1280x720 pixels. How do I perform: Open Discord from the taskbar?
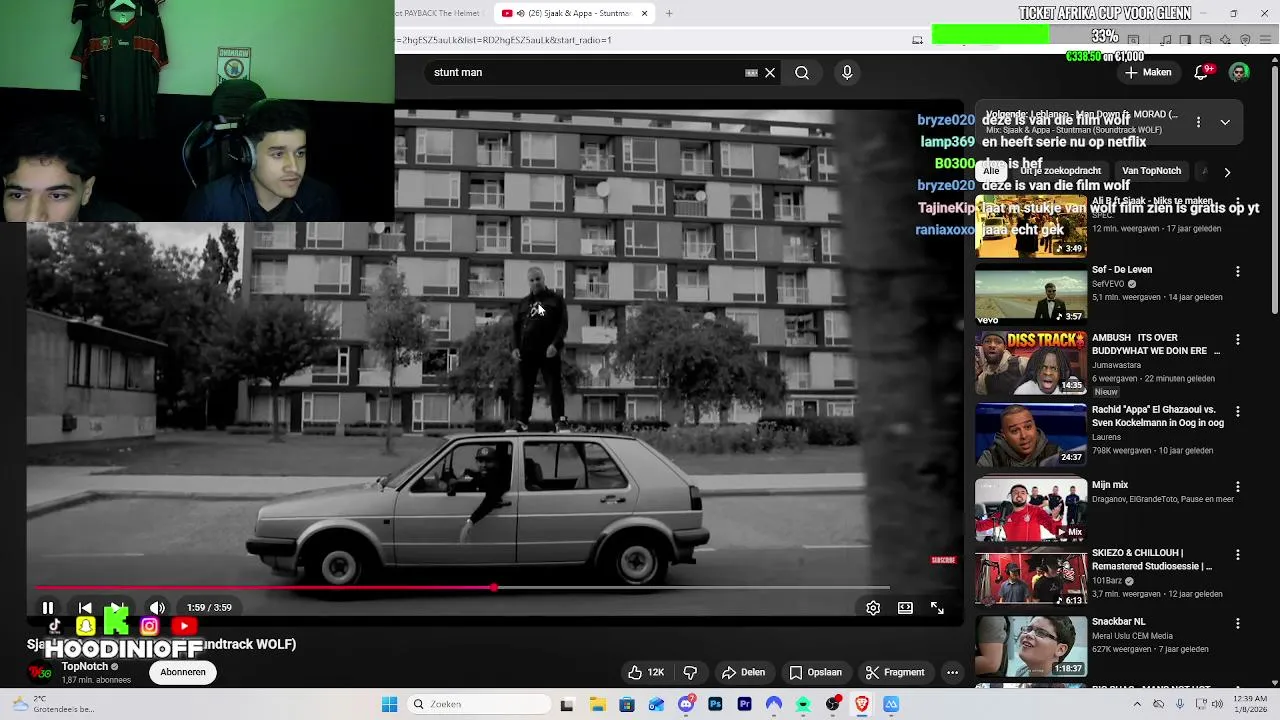tap(686, 704)
